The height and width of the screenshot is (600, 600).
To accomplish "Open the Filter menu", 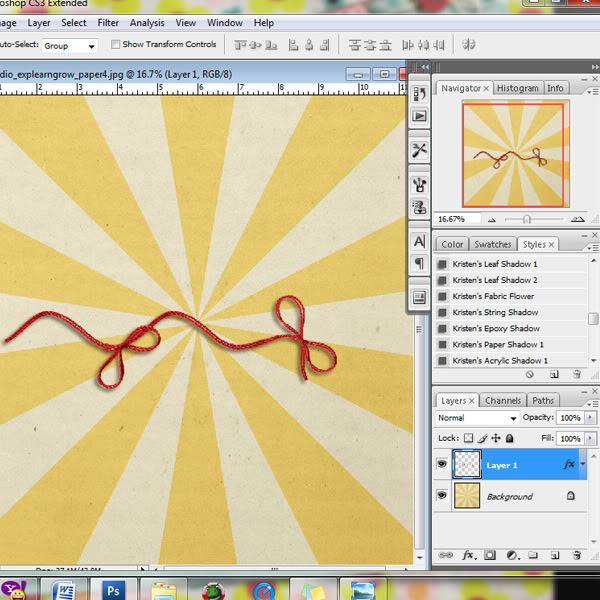I will click(x=108, y=23).
